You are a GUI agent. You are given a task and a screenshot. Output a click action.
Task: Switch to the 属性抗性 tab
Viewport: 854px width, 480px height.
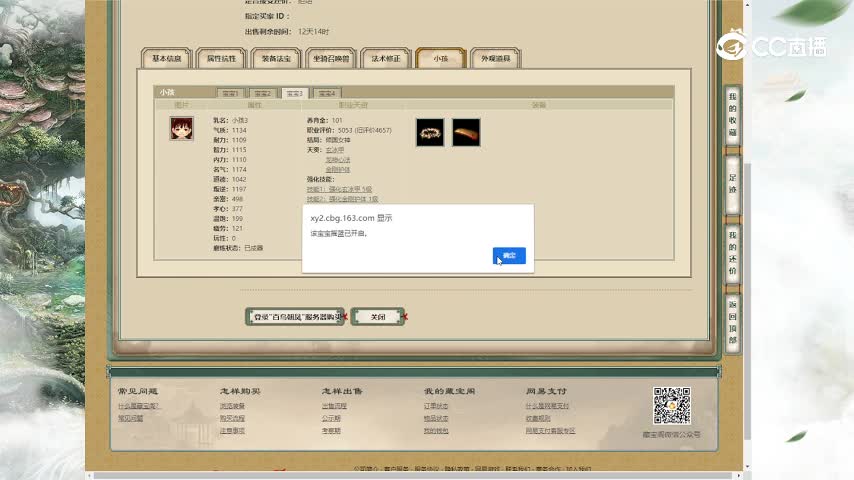click(221, 58)
